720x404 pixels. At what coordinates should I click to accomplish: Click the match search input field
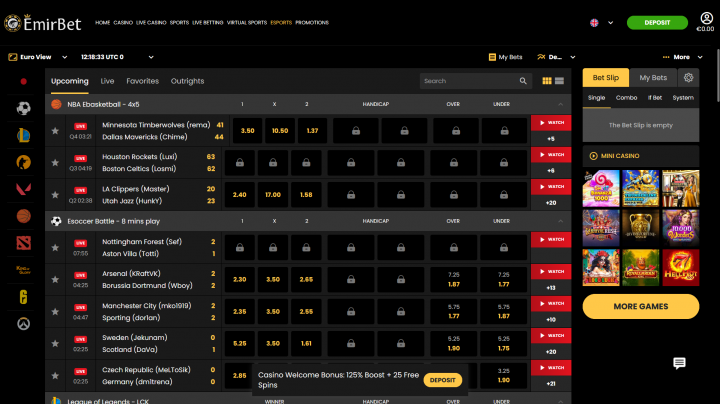click(475, 81)
